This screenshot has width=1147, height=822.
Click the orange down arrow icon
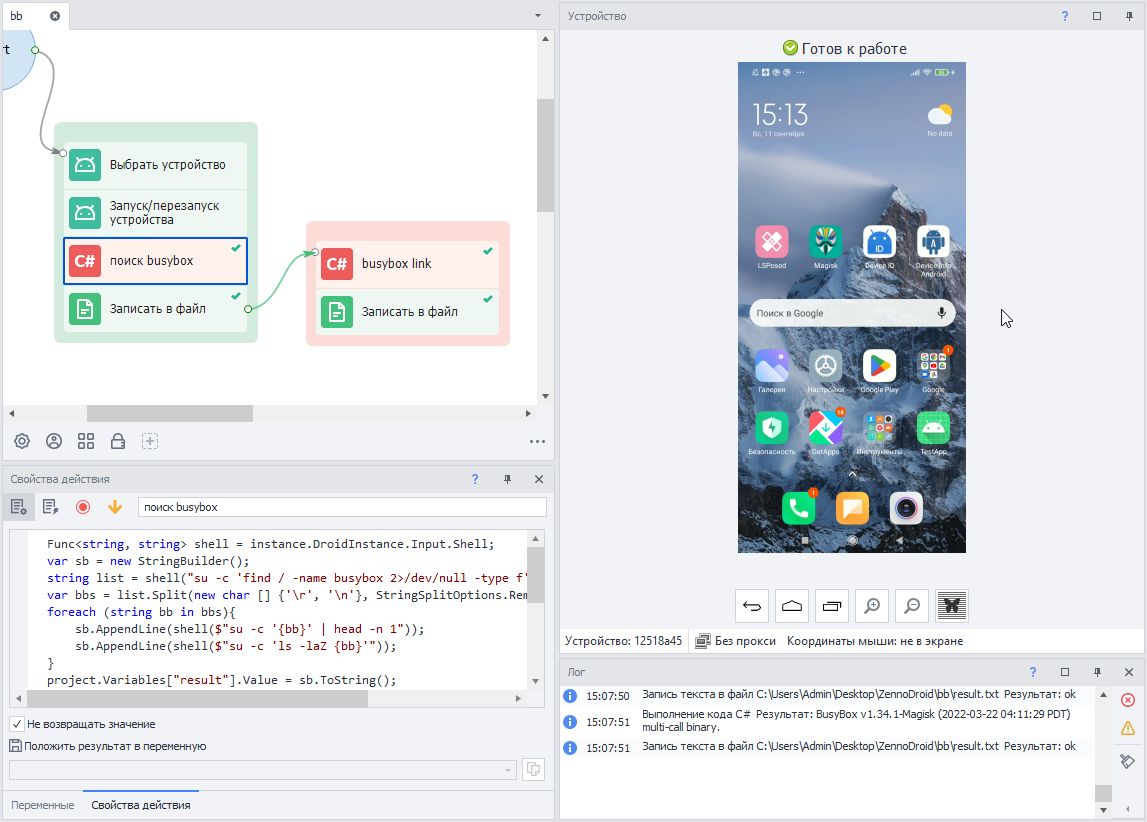point(115,507)
